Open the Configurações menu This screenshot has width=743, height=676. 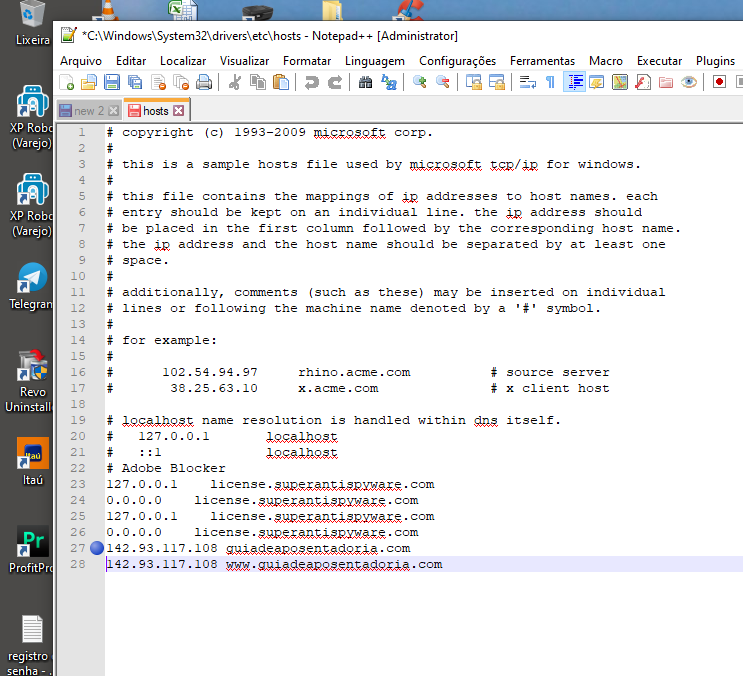(x=457, y=61)
